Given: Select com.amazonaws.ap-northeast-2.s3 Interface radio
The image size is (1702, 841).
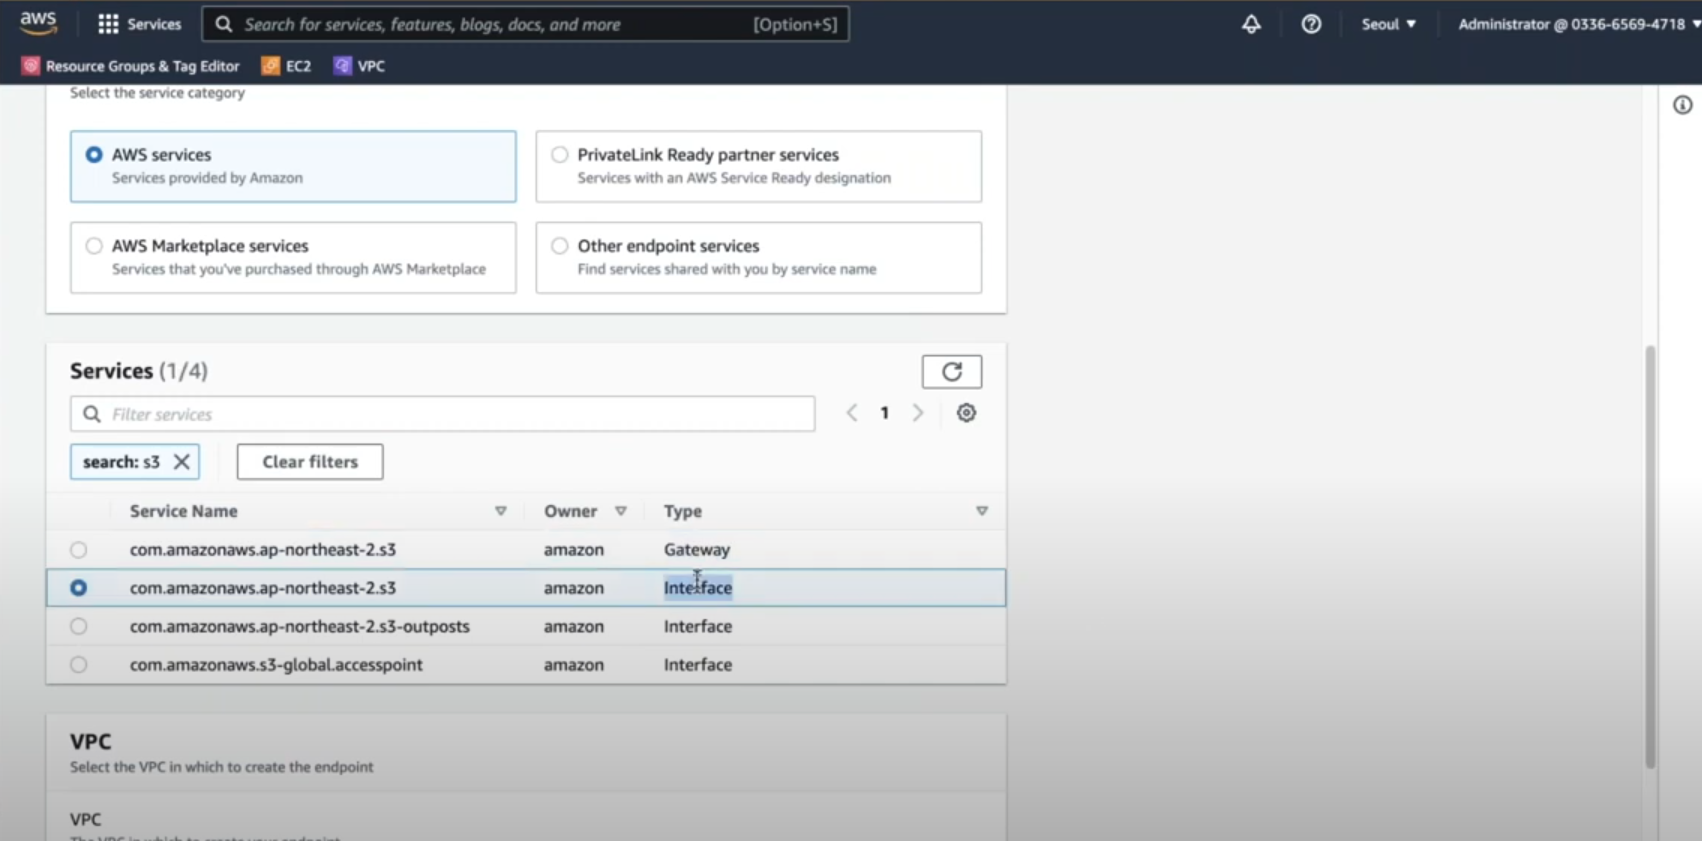Looking at the screenshot, I should pyautogui.click(x=78, y=588).
